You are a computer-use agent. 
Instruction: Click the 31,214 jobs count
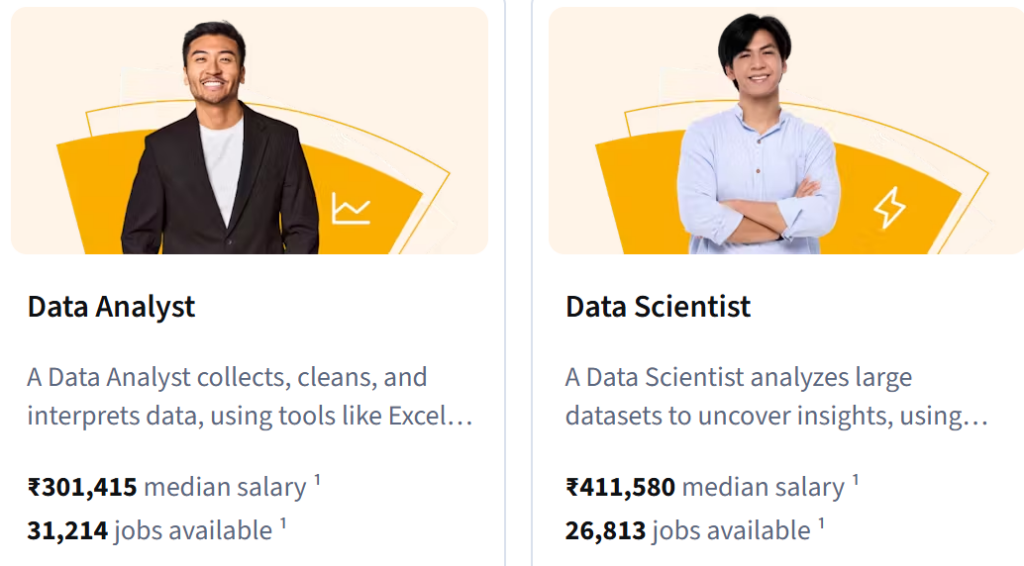pyautogui.click(x=67, y=530)
